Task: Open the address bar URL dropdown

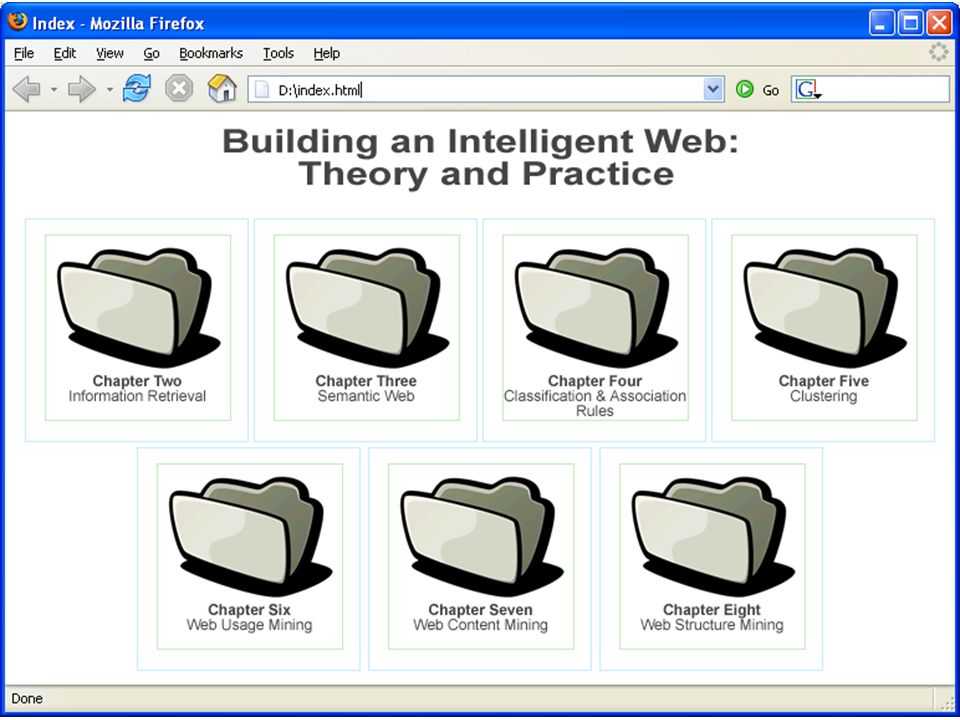Action: [713, 90]
